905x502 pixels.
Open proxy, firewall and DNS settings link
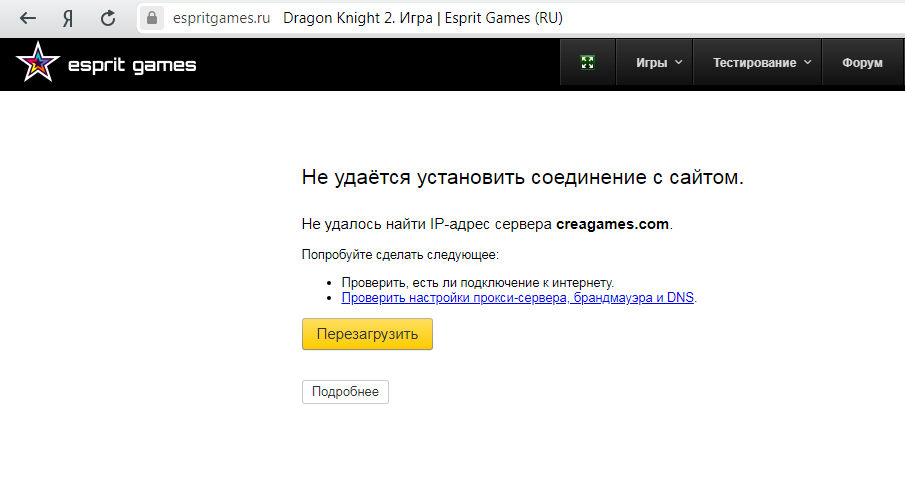point(517,298)
